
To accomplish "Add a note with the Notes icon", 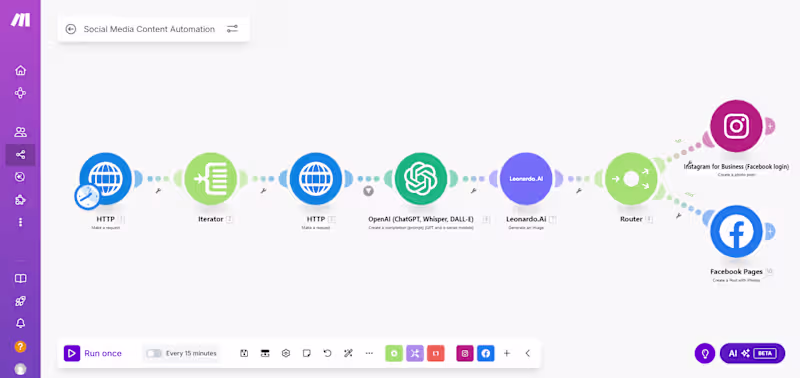I will click(307, 353).
